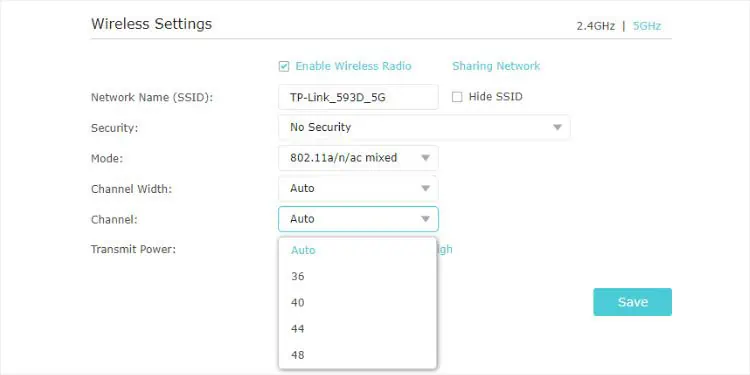Click the Hide SSID label text
The height and width of the screenshot is (375, 750).
click(x=496, y=97)
